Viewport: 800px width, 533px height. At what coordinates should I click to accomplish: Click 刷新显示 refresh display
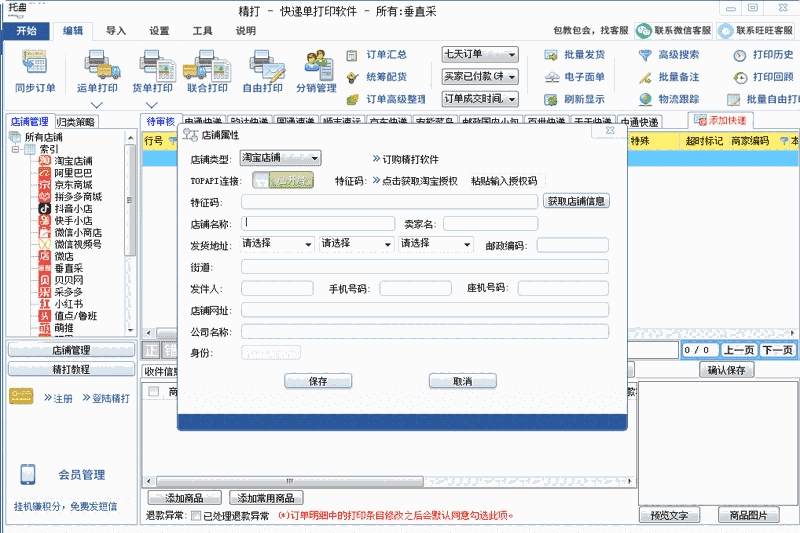click(x=574, y=99)
